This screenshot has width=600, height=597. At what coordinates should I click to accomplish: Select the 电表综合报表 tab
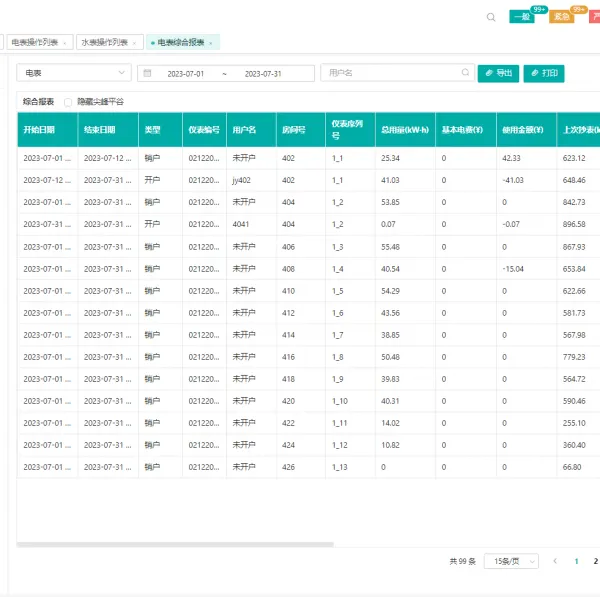[x=181, y=42]
